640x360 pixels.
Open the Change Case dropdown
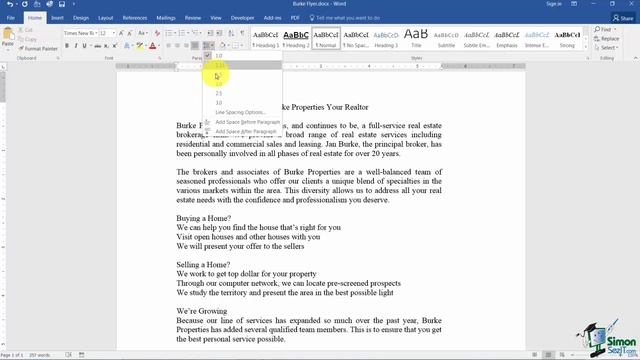point(142,33)
